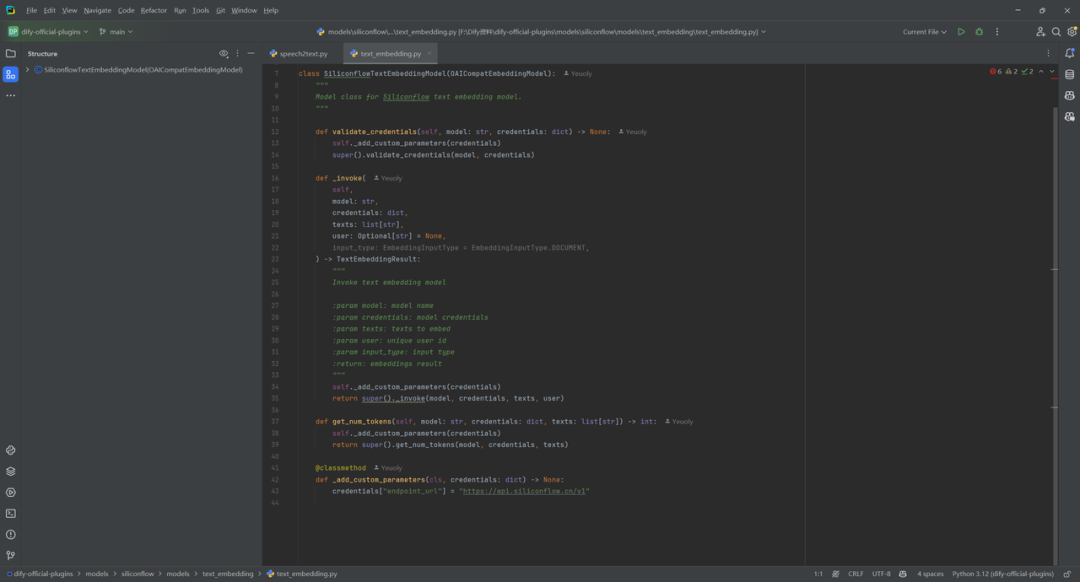Screen dimensions: 1080x582
Task: Open the GitHub Copilot tool window
Action: coord(1070,96)
